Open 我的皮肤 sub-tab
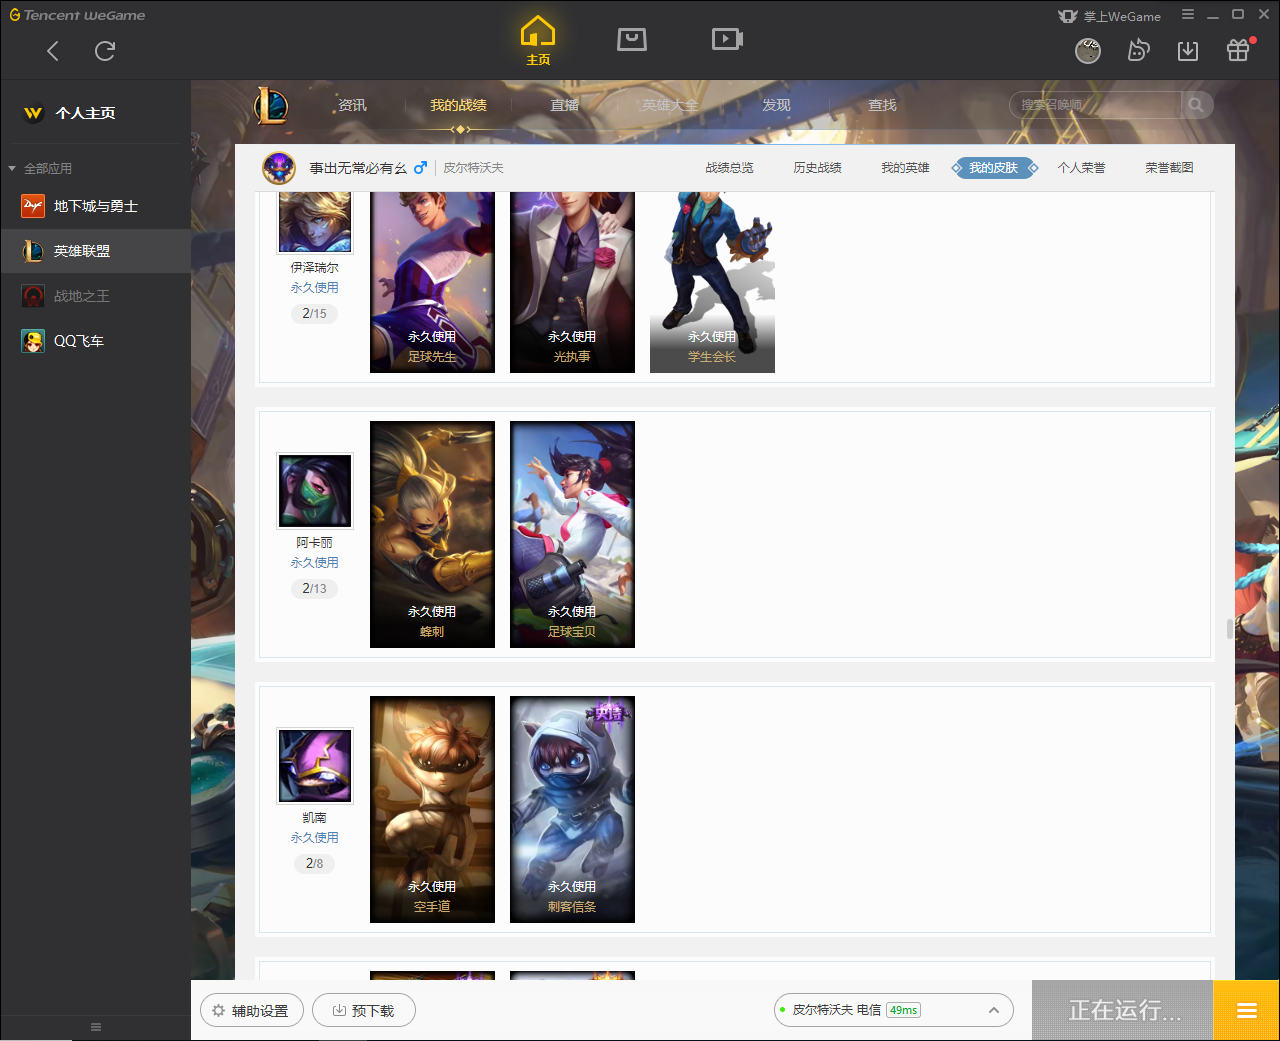The image size is (1280, 1041). 994,168
